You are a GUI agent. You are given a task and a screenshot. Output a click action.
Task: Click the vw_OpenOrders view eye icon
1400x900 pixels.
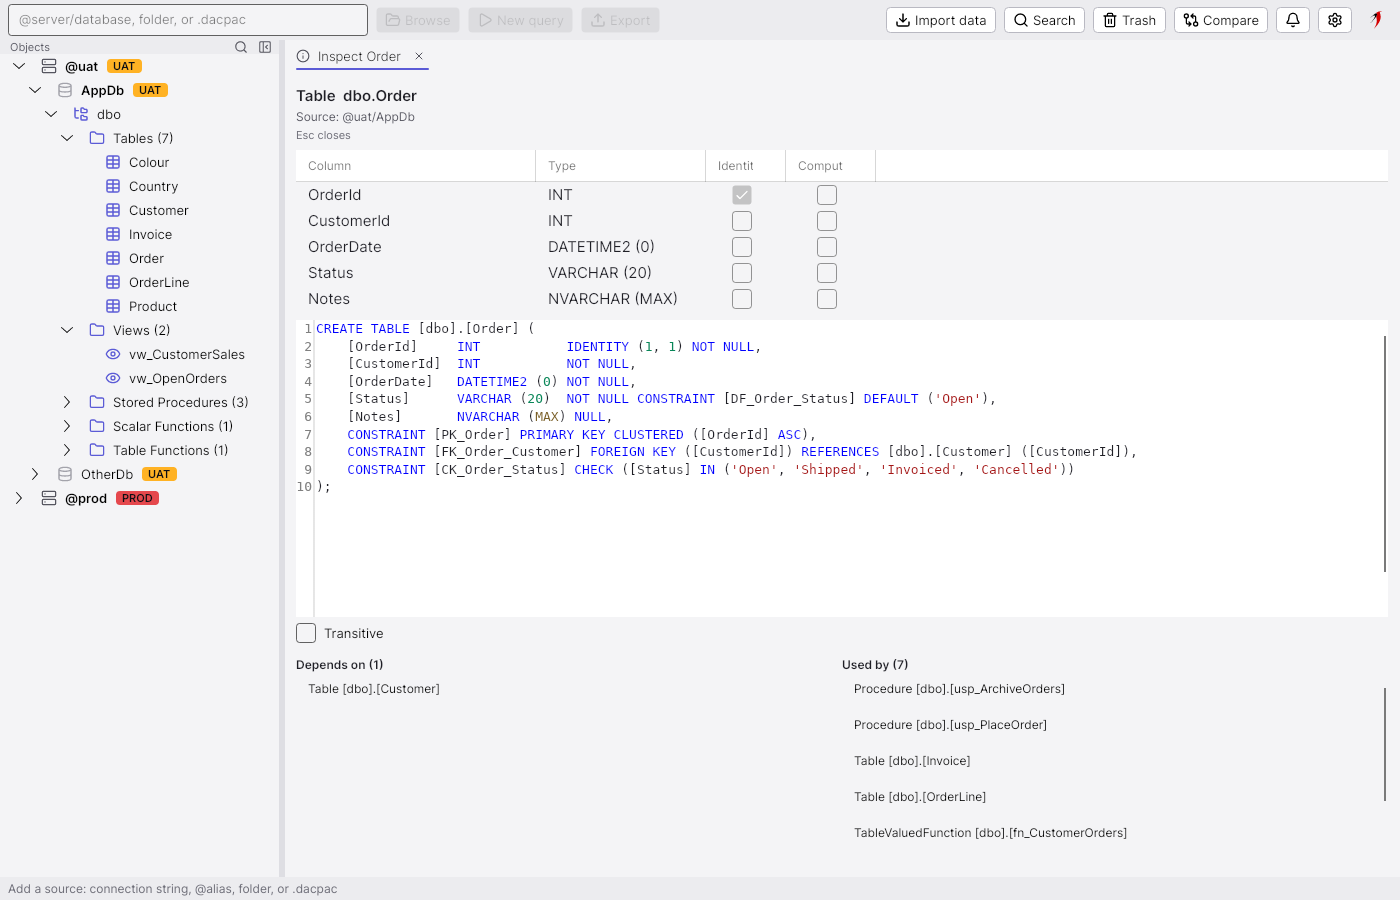point(113,378)
